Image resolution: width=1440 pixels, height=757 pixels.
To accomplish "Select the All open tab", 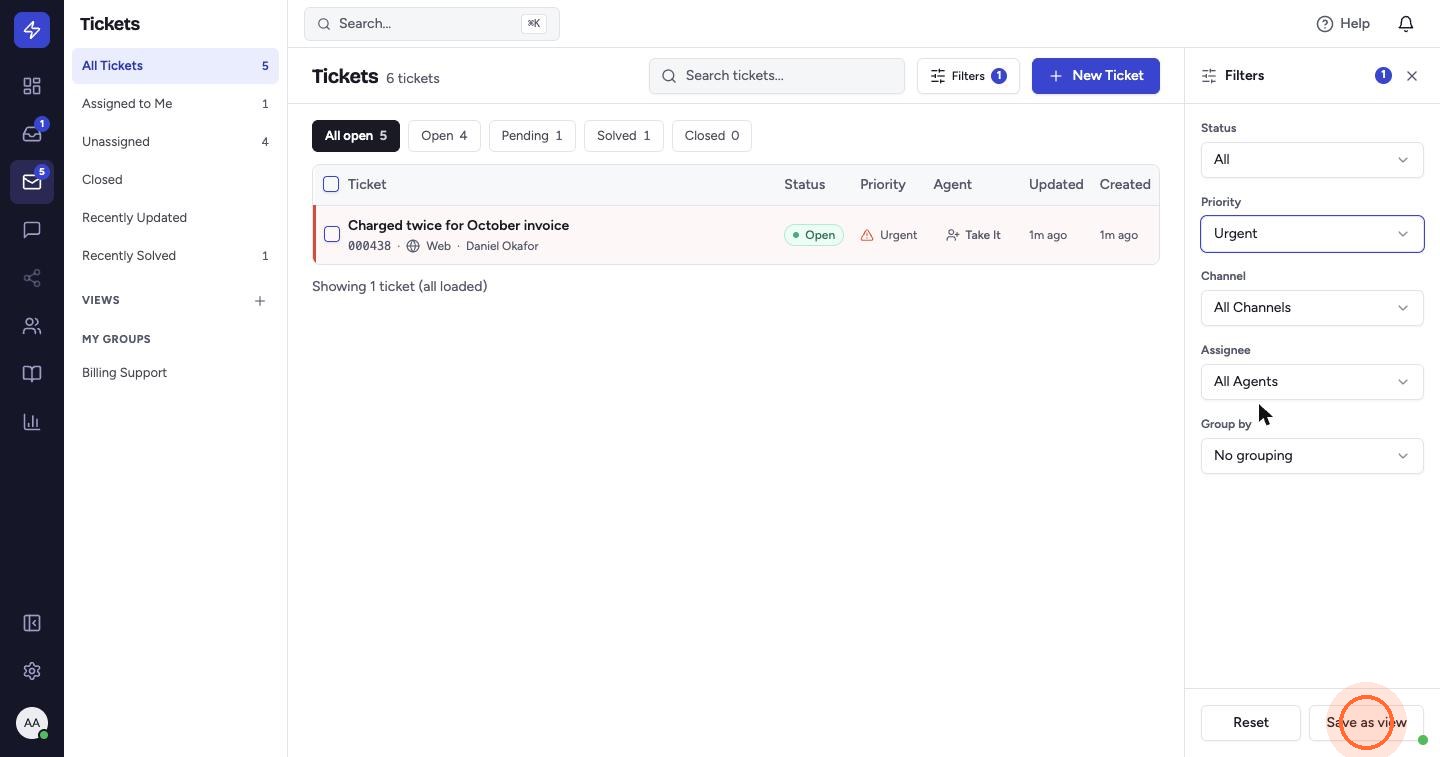I will 356,136.
